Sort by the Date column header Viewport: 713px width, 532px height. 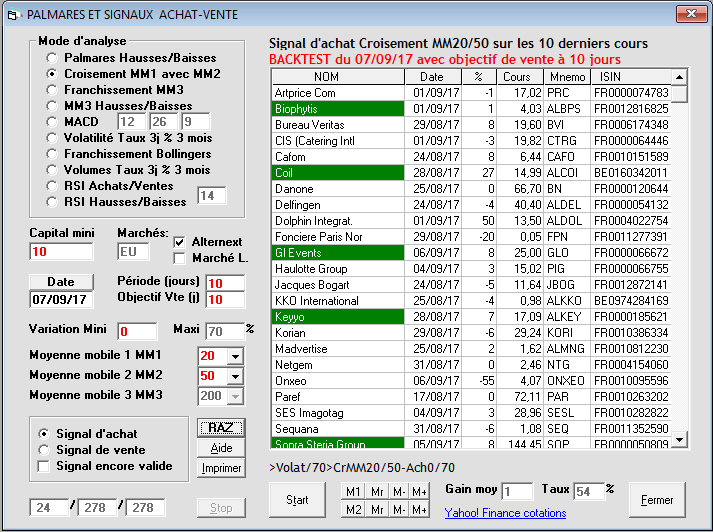[x=433, y=77]
